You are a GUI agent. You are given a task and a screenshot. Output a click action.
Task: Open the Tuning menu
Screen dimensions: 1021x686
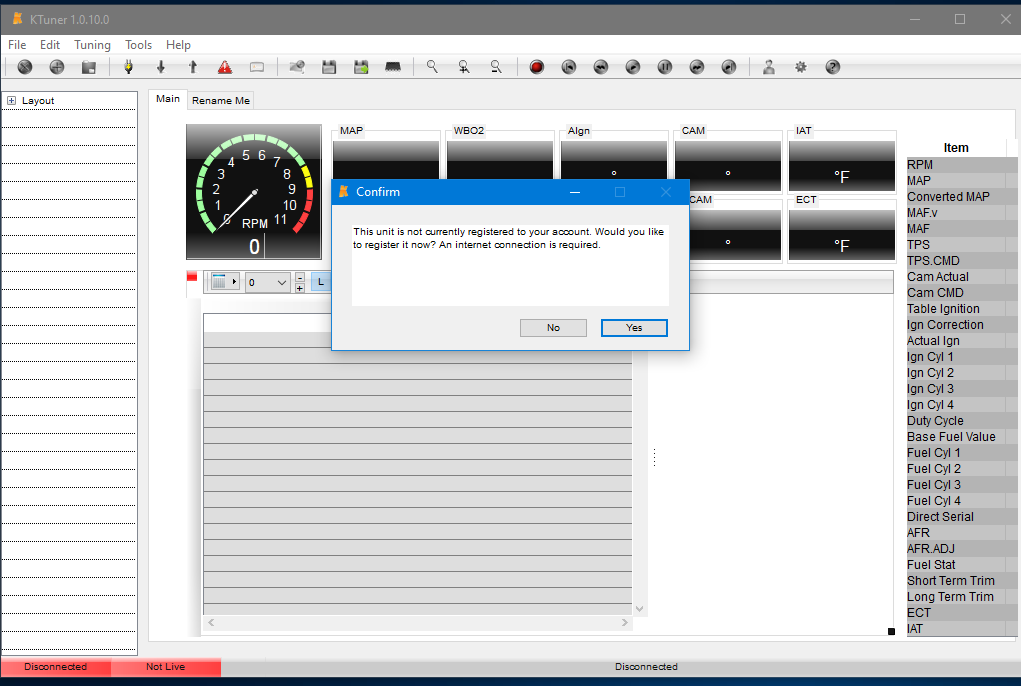point(92,45)
